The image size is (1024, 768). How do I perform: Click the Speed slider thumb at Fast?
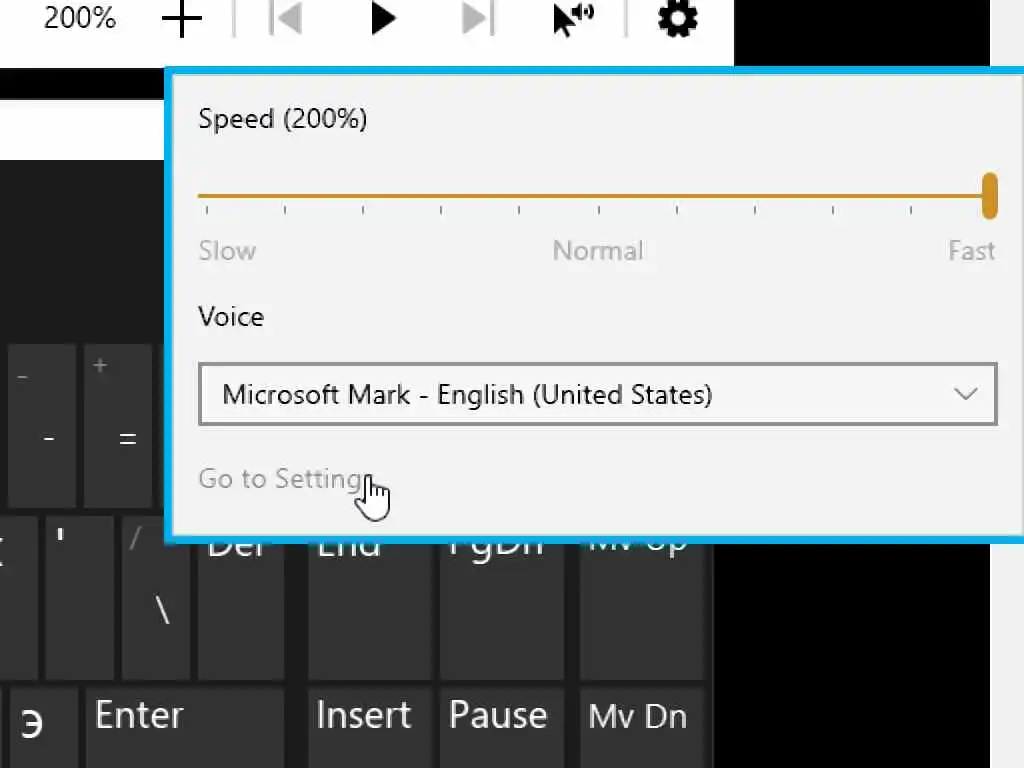click(989, 195)
